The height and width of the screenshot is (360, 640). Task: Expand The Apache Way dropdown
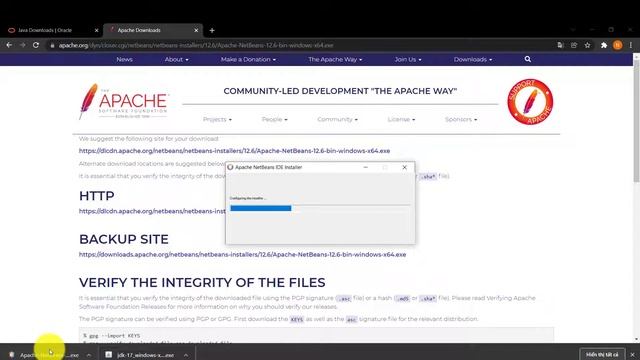coord(335,59)
